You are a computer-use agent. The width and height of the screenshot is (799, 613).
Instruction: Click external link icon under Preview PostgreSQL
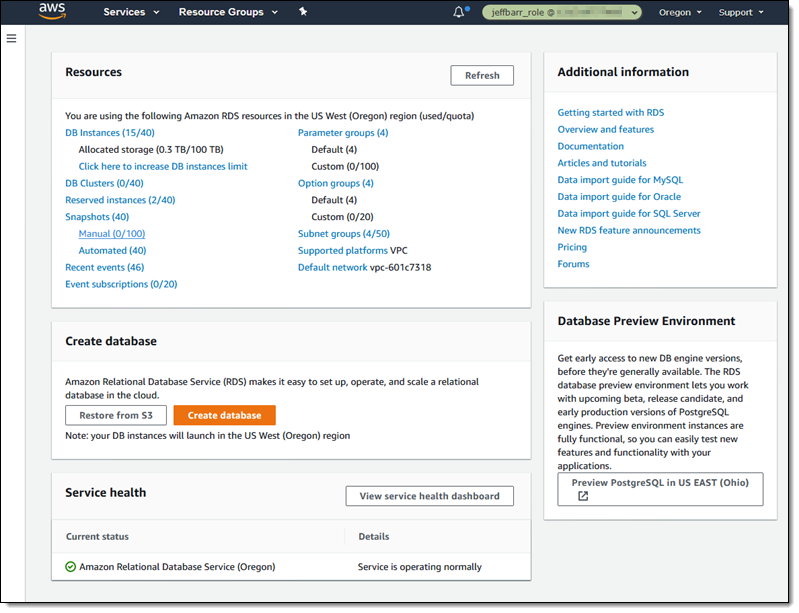583,496
